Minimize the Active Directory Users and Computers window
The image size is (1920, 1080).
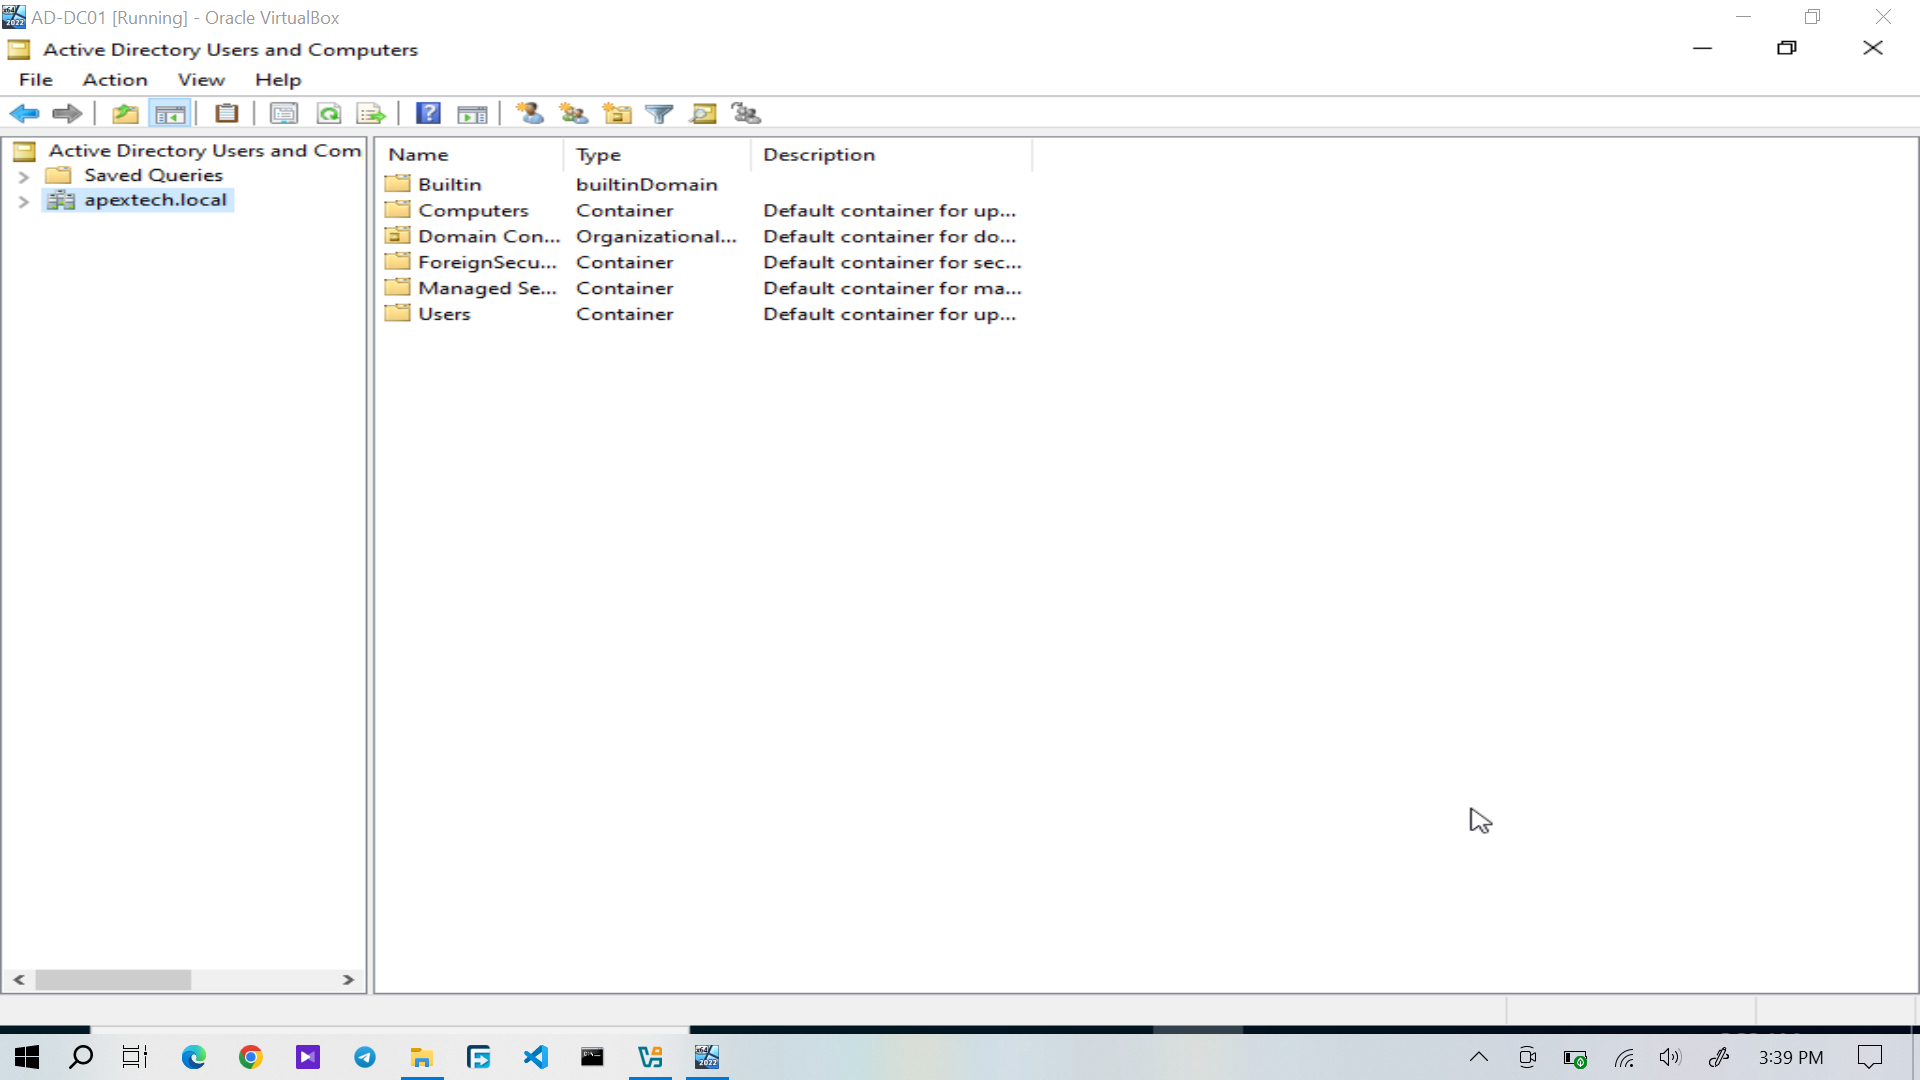(1702, 48)
